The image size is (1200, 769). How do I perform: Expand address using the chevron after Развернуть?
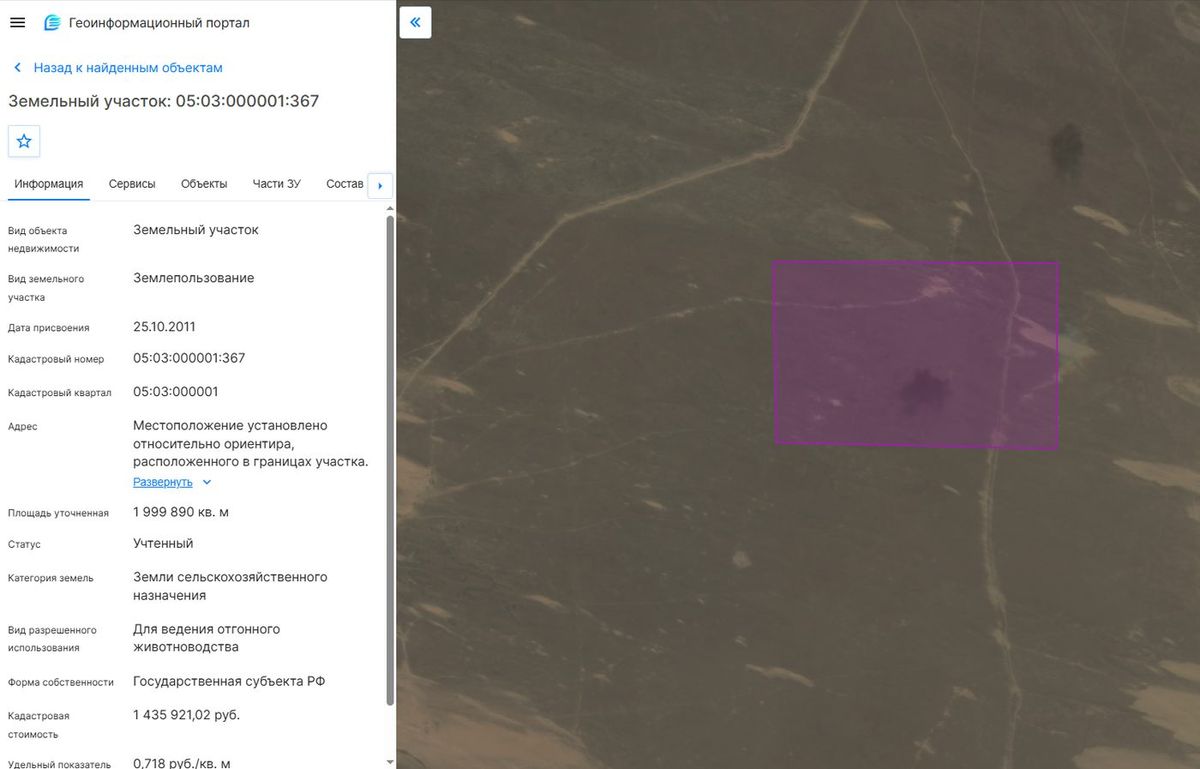[207, 482]
